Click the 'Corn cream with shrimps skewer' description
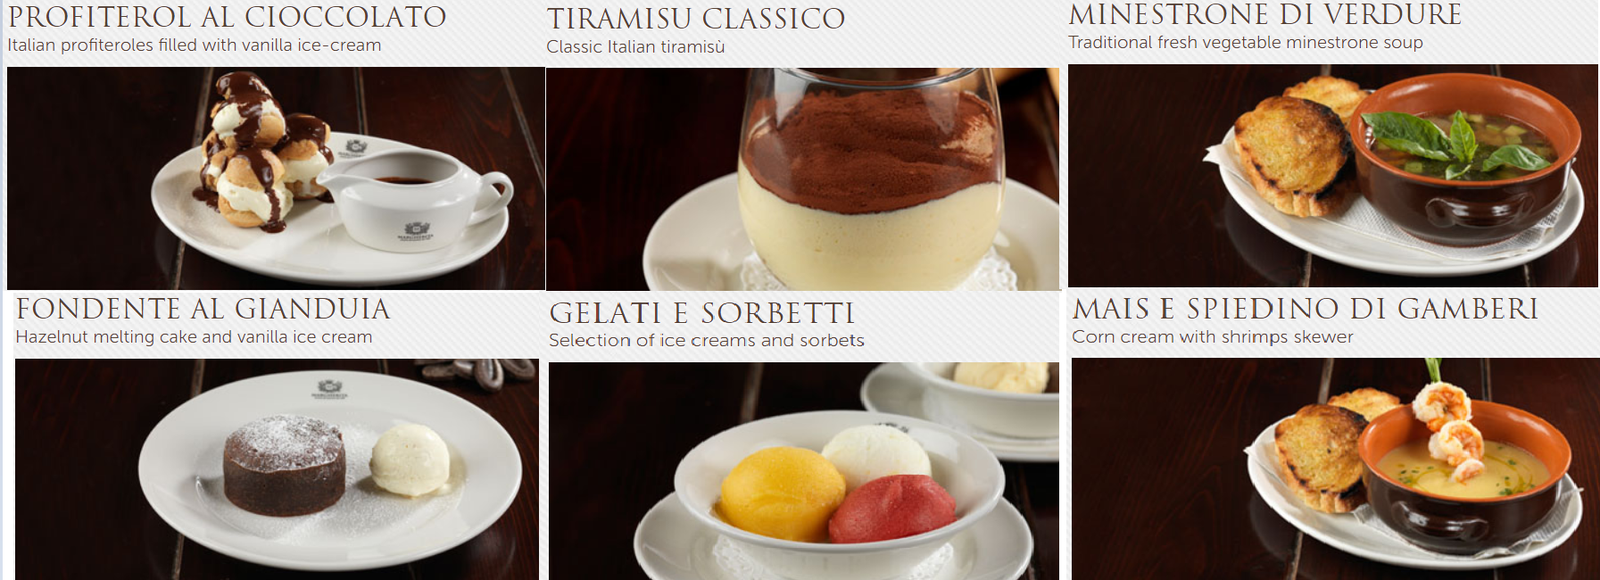The width and height of the screenshot is (1600, 580). pos(1212,337)
